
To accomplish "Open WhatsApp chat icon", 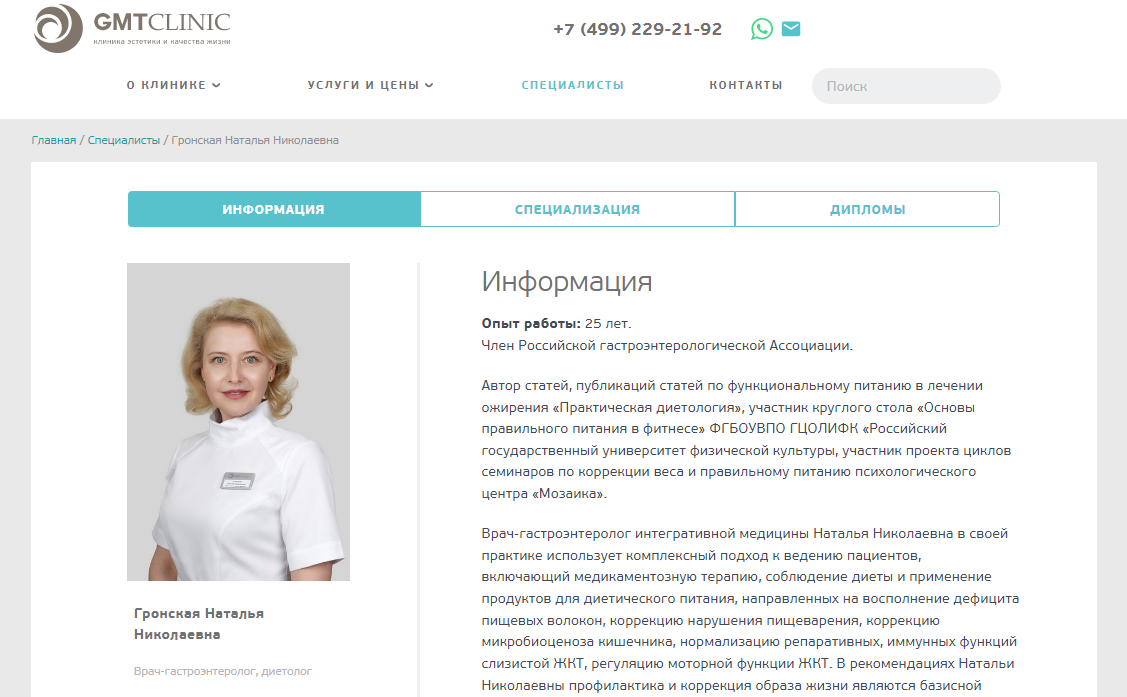I will 762,29.
